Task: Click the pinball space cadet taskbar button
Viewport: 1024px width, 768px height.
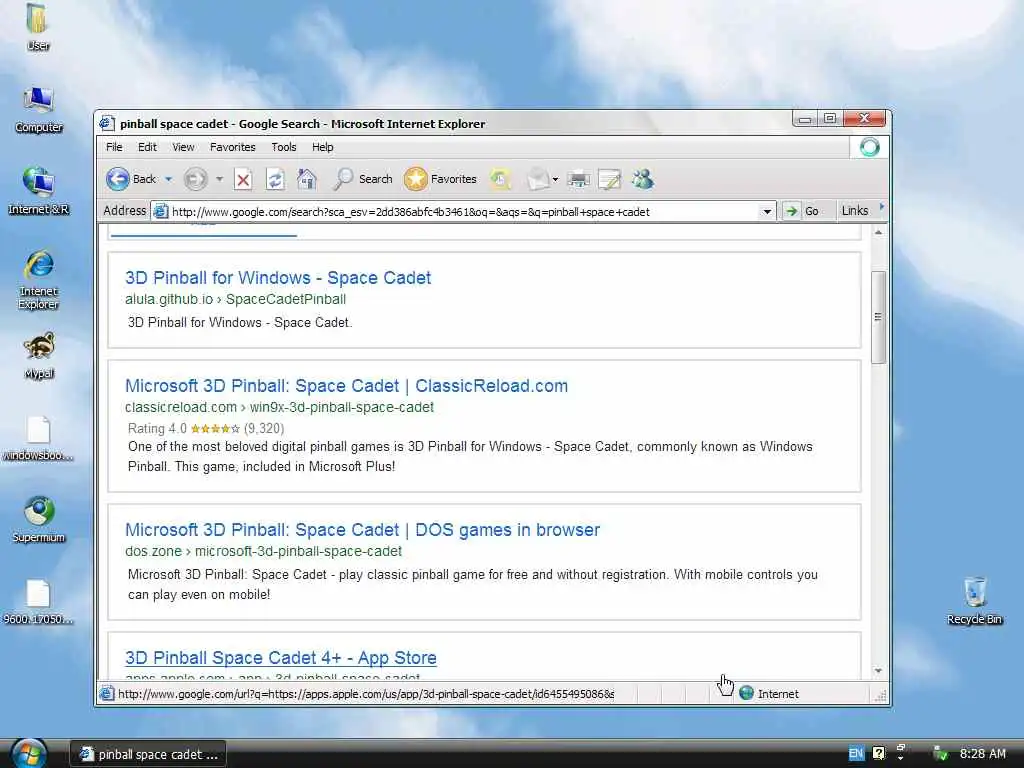Action: click(148, 754)
